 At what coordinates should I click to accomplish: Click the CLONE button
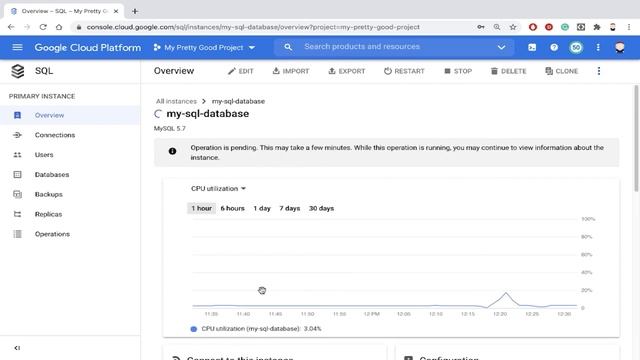click(x=562, y=71)
